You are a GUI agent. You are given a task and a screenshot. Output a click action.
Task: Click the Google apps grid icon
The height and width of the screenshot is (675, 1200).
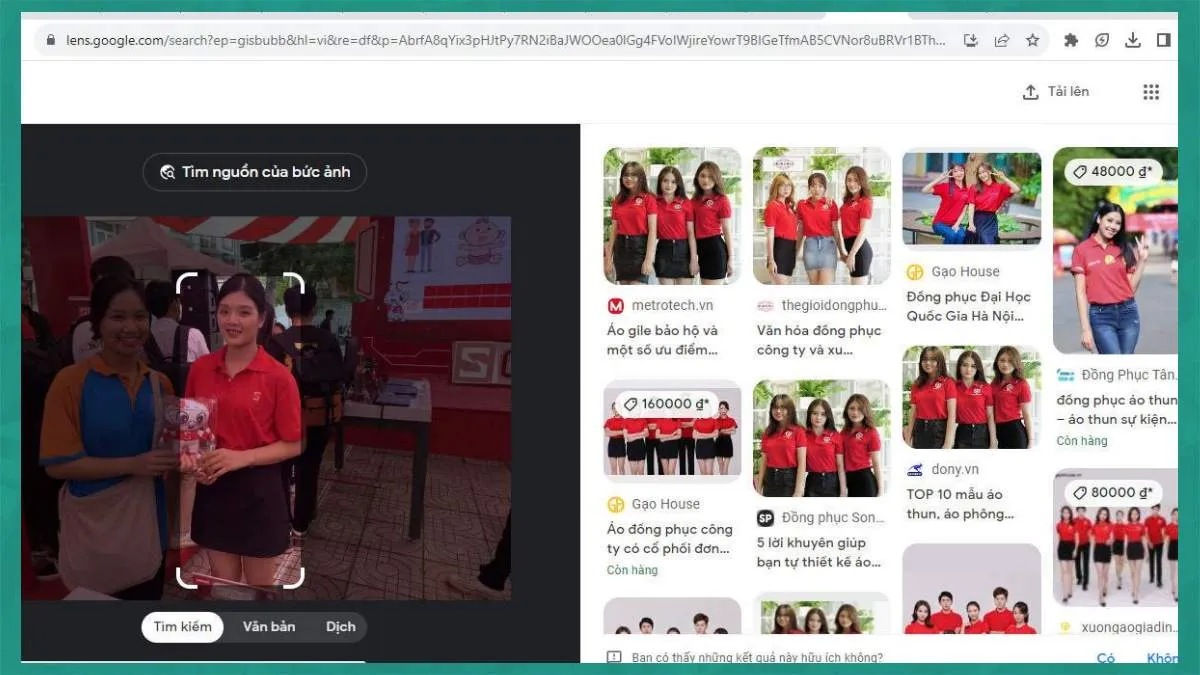pyautogui.click(x=1151, y=92)
